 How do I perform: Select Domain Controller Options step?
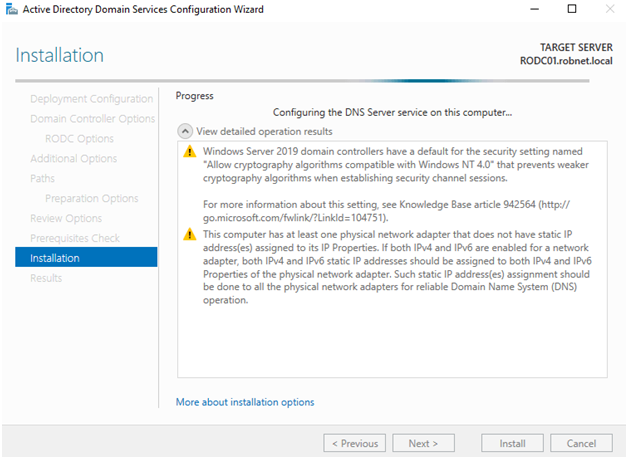click(x=93, y=119)
